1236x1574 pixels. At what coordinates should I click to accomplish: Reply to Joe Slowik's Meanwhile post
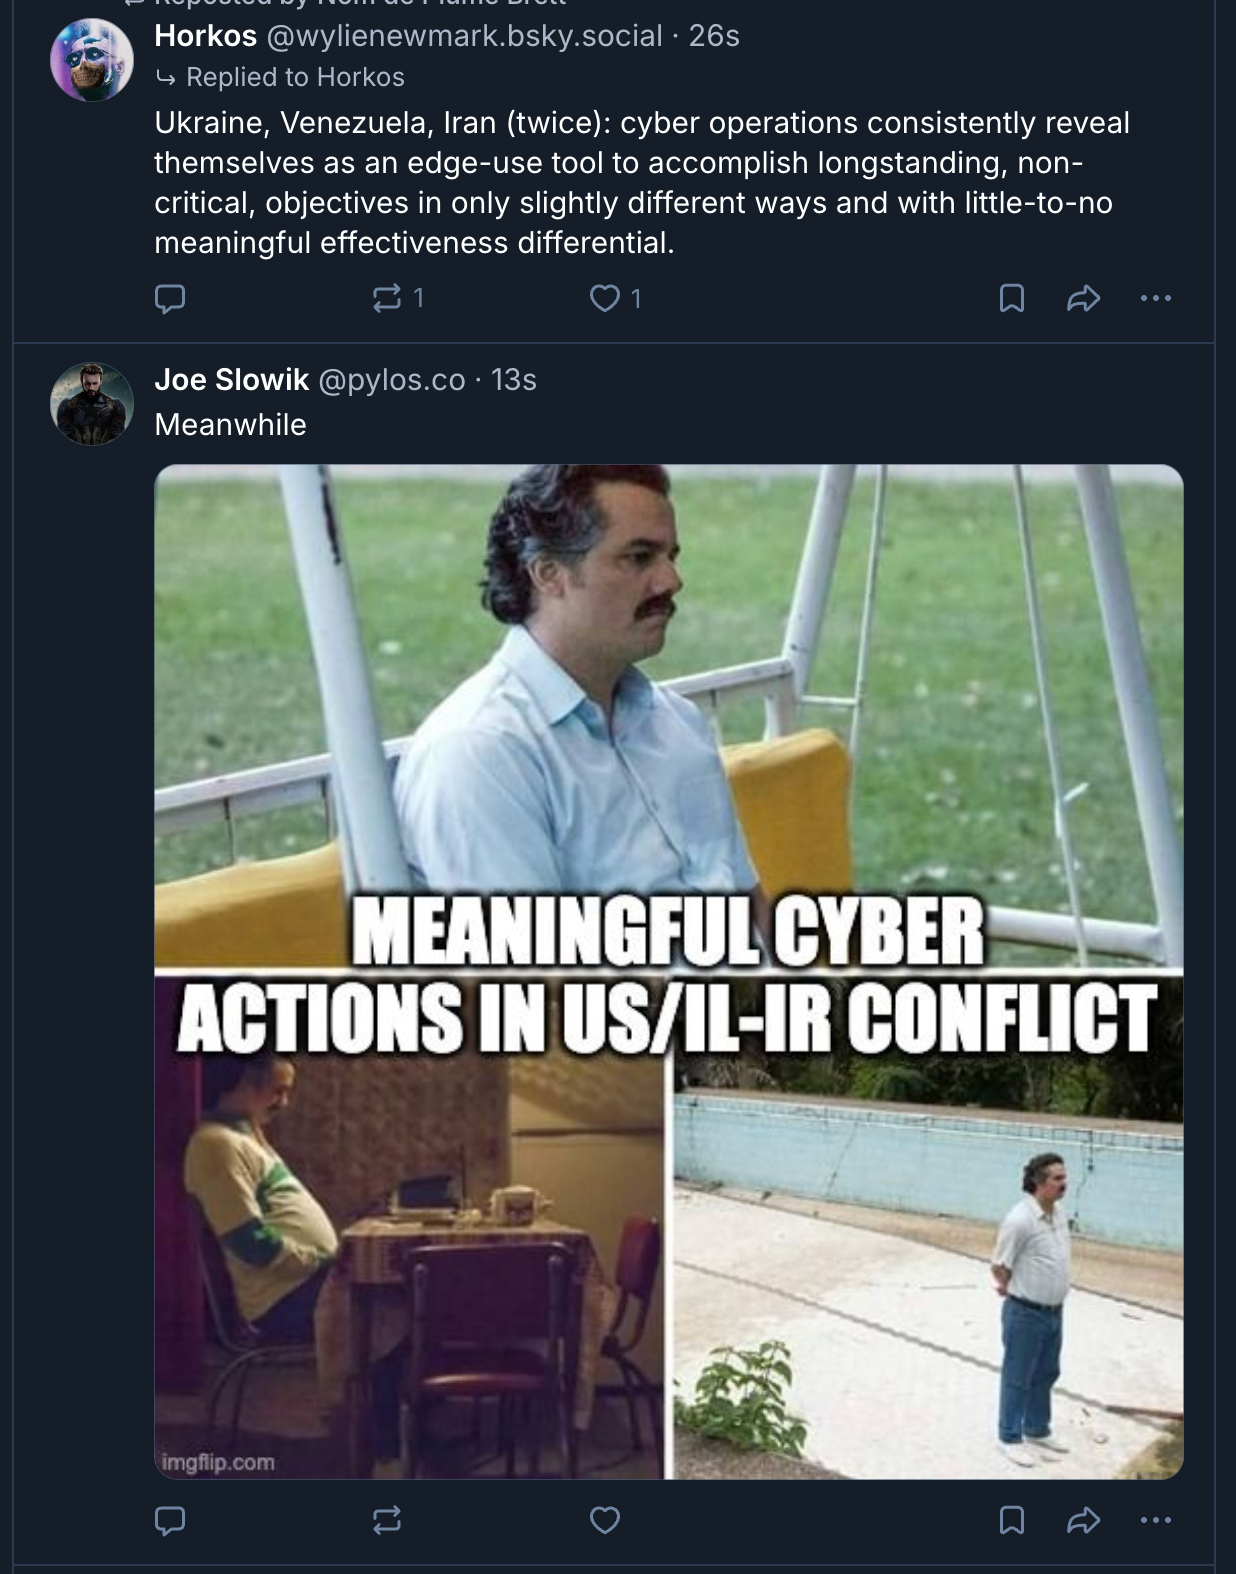(170, 1520)
